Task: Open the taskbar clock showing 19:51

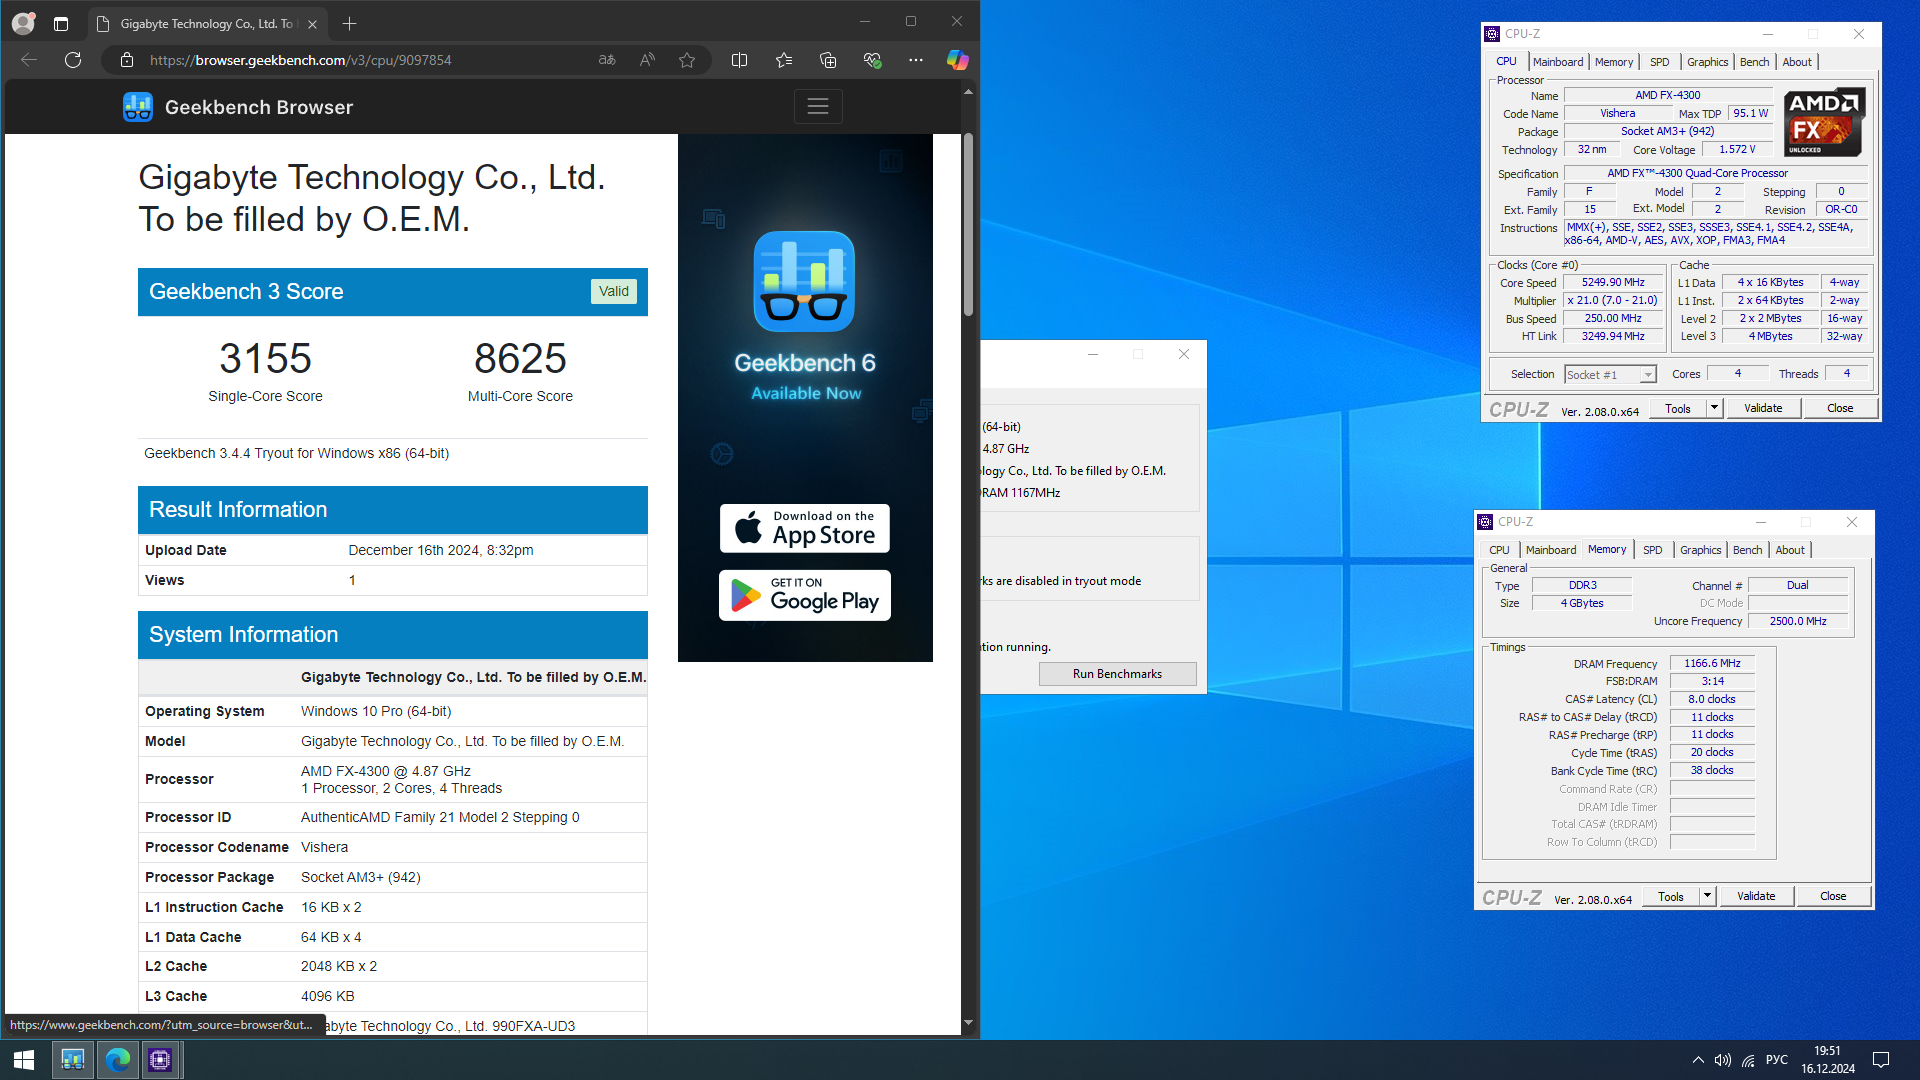Action: click(x=1828, y=1060)
